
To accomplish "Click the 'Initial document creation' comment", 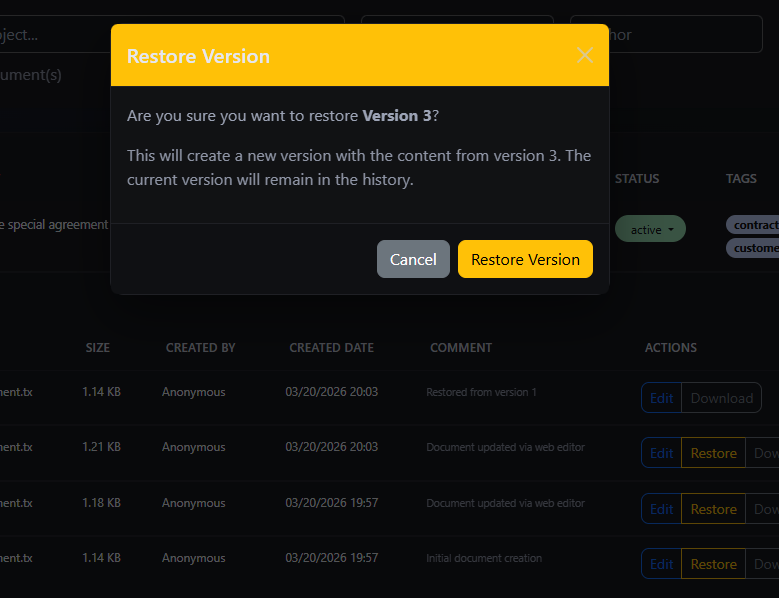I will (x=484, y=558).
